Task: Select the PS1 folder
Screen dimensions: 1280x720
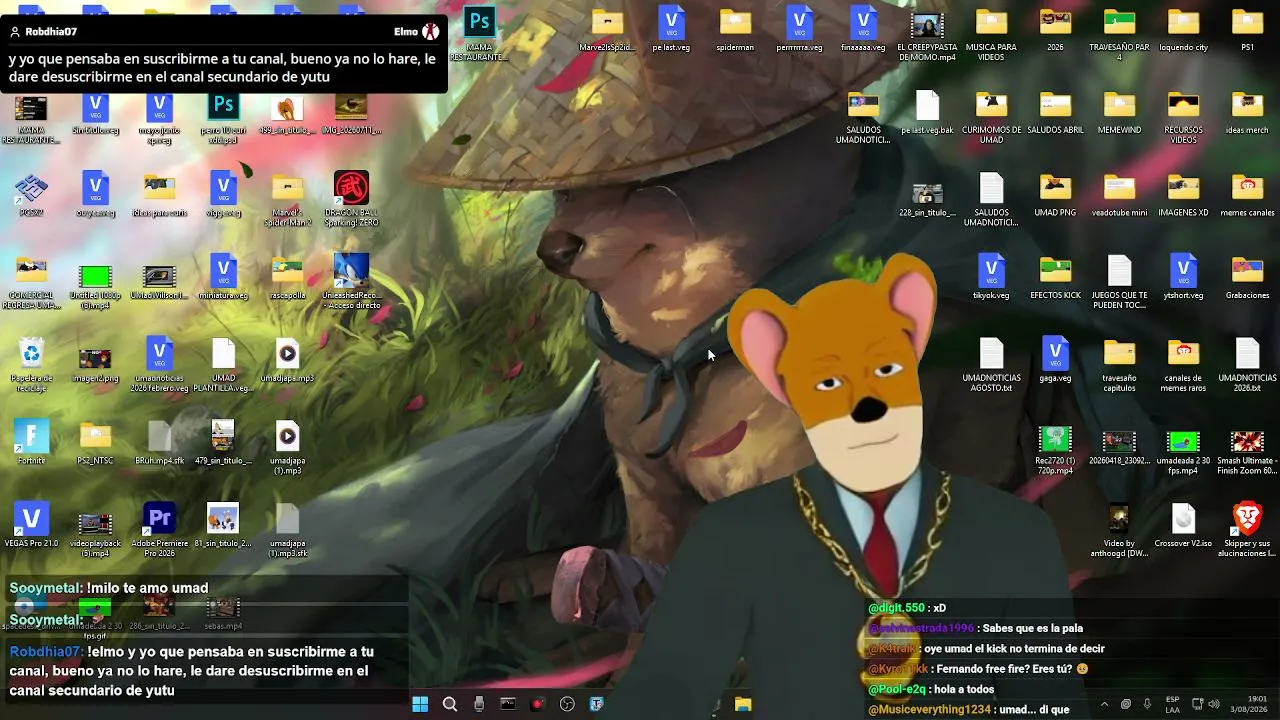Action: coord(1247,29)
